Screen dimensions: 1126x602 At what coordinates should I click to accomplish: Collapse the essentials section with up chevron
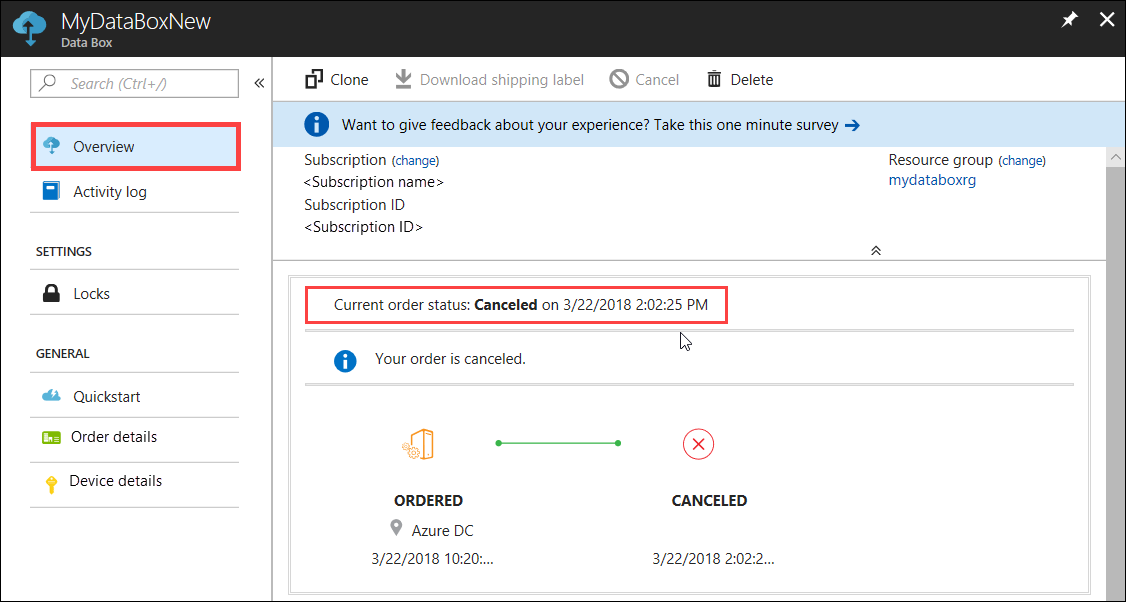[x=875, y=251]
